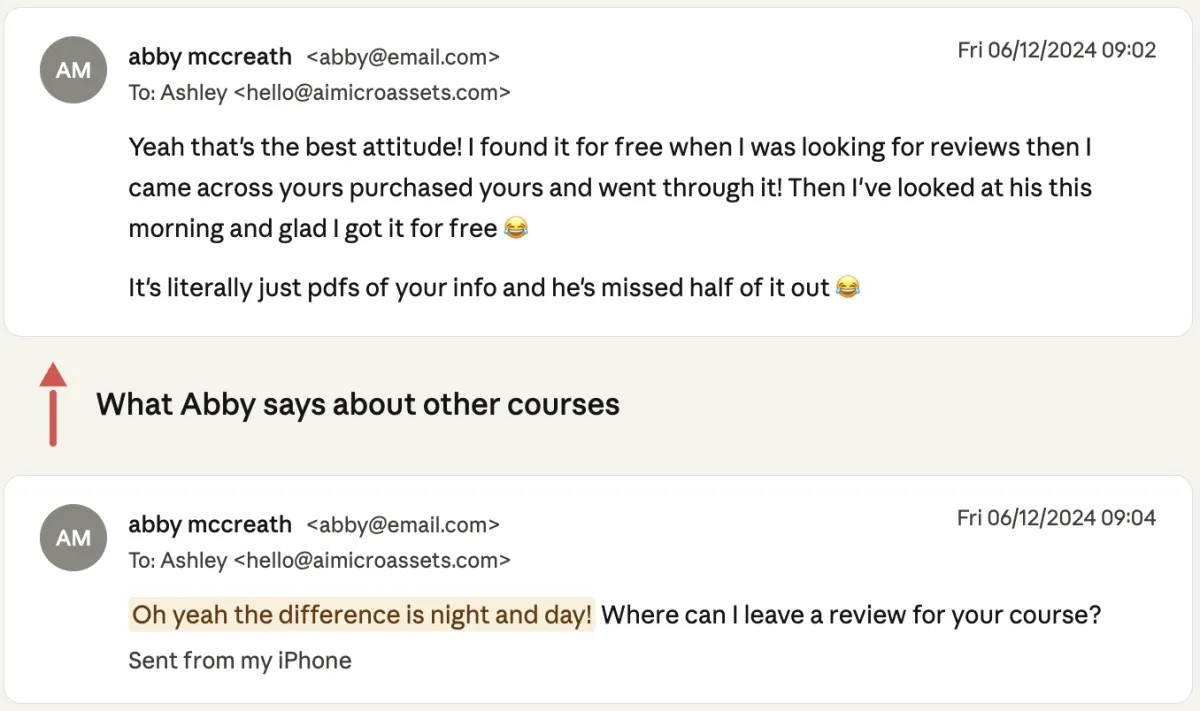1200x711 pixels.
Task: Click the Fri 06/12/2024 09:02 timestamp
Action: pyautogui.click(x=1056, y=50)
